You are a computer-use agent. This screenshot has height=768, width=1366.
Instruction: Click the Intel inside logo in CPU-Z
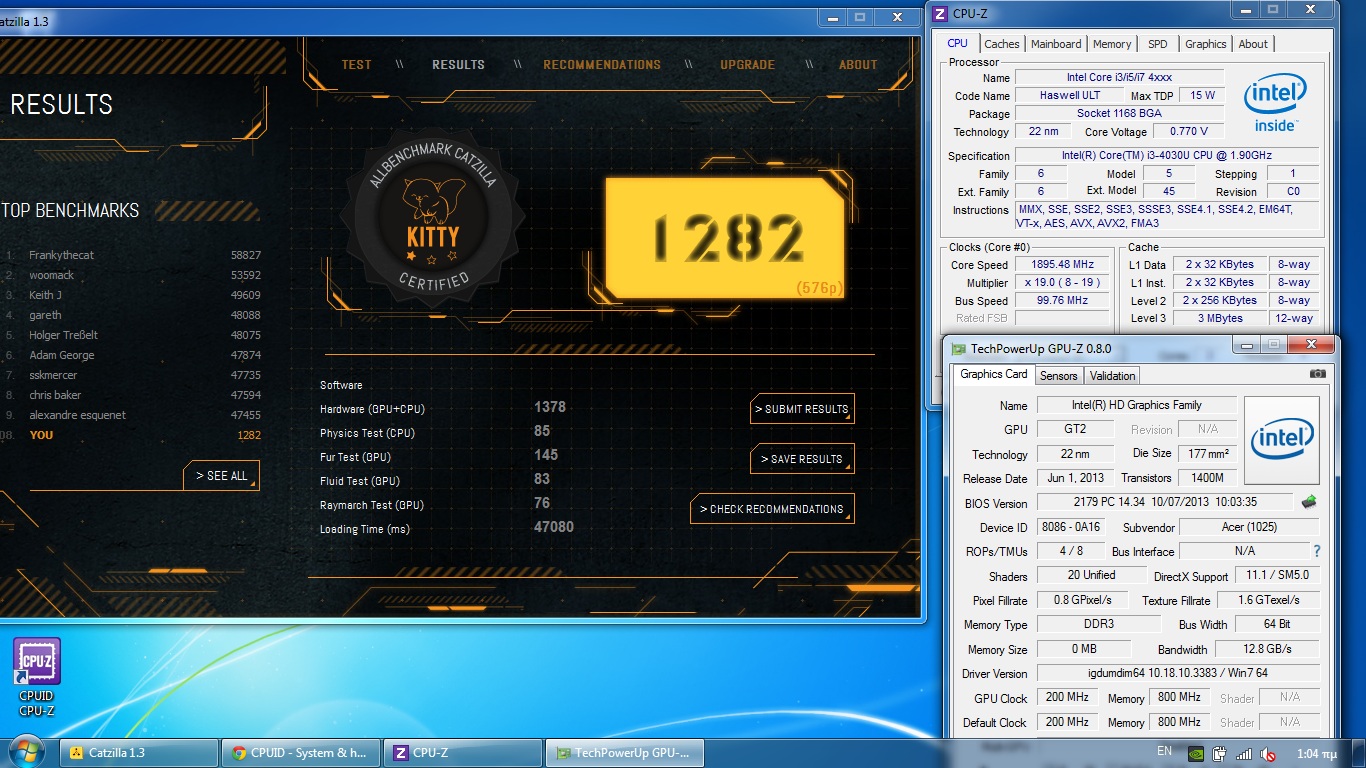[x=1275, y=105]
